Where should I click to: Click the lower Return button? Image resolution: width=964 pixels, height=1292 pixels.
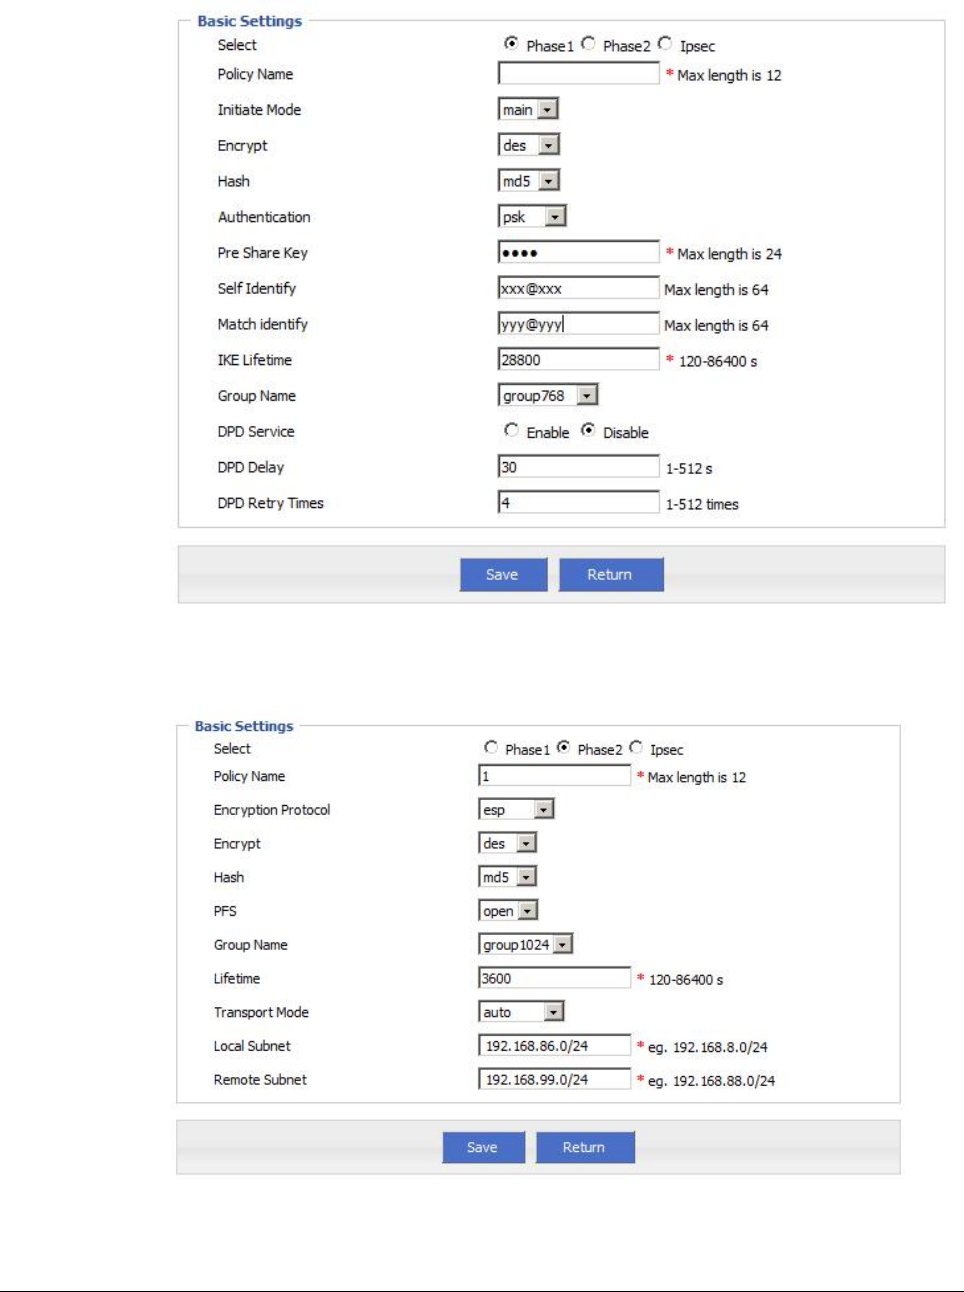pyautogui.click(x=585, y=1147)
